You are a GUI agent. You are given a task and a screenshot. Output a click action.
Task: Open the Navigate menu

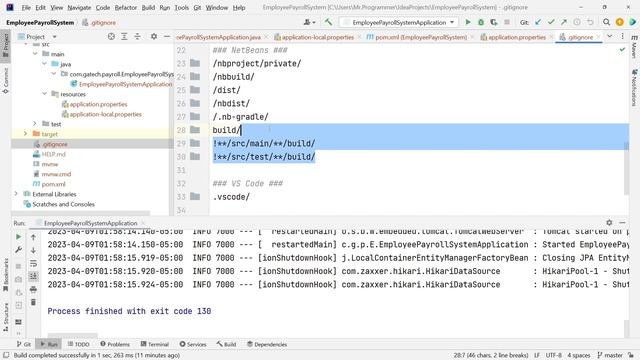pyautogui.click(x=79, y=7)
